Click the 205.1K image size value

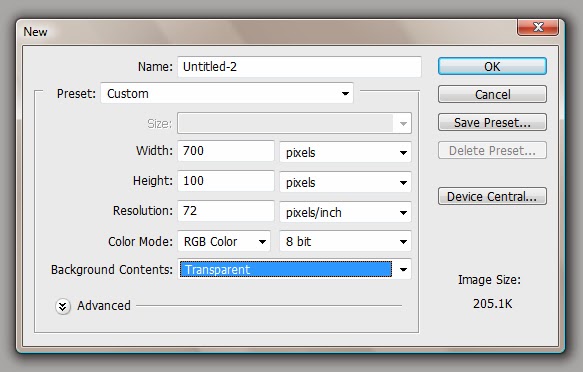(x=492, y=304)
